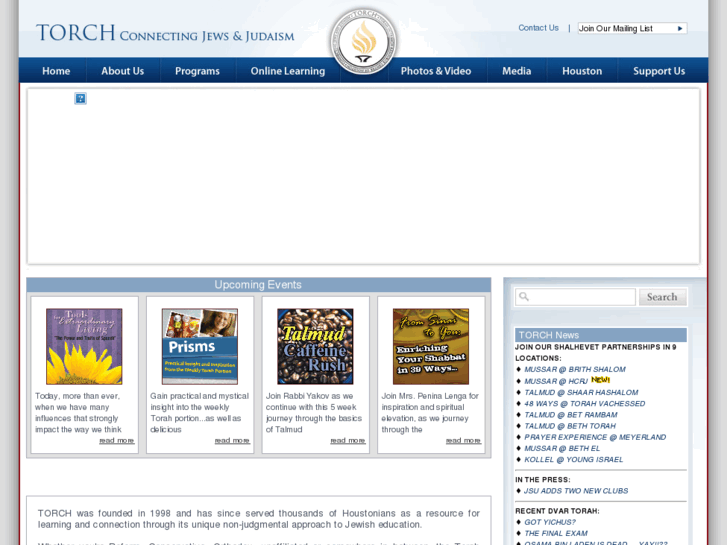Open the Talmud Caffeine Rush thumbnail
This screenshot has width=727, height=545.
click(315, 346)
